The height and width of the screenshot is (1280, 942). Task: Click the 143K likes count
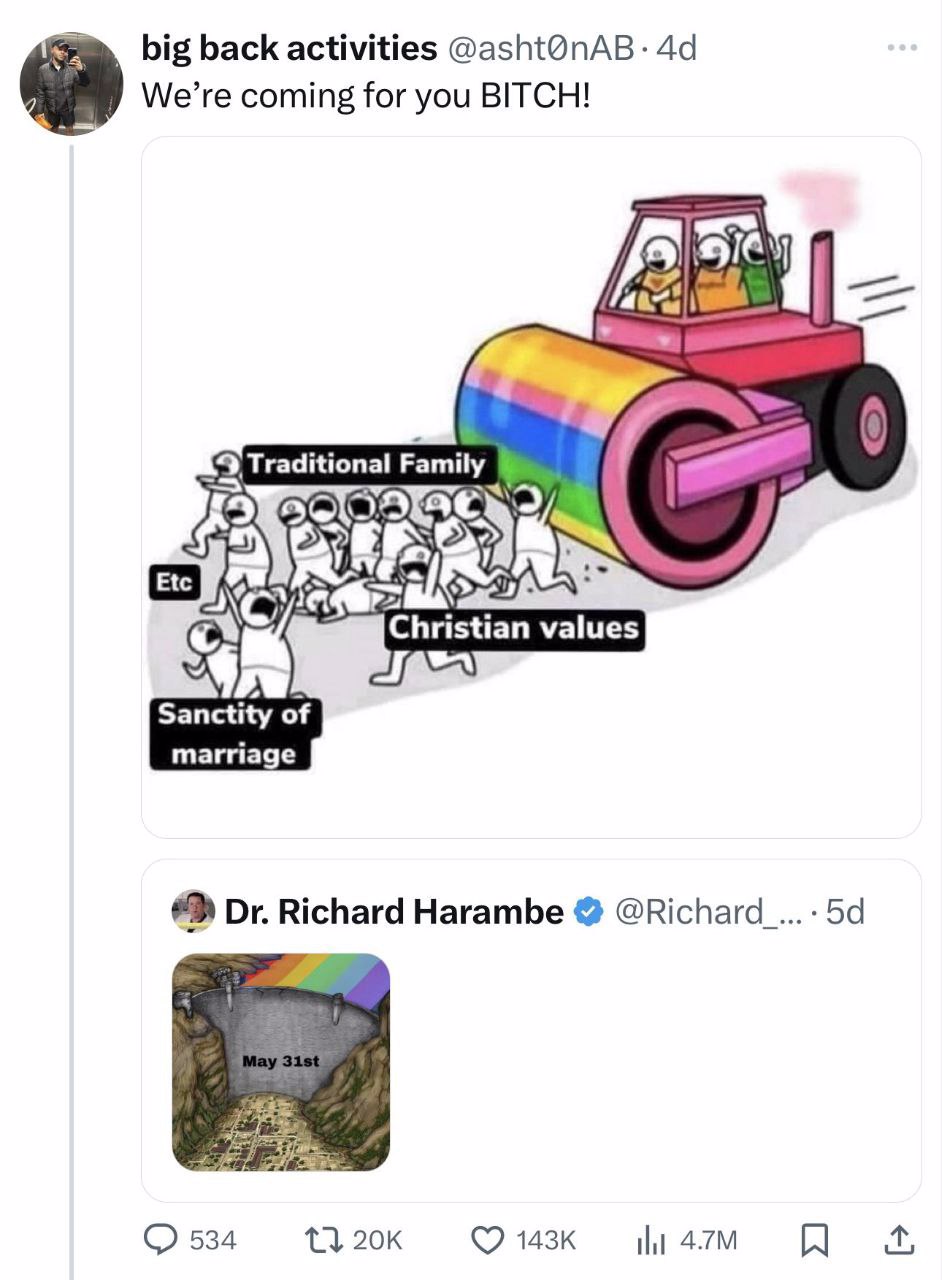[x=547, y=1240]
